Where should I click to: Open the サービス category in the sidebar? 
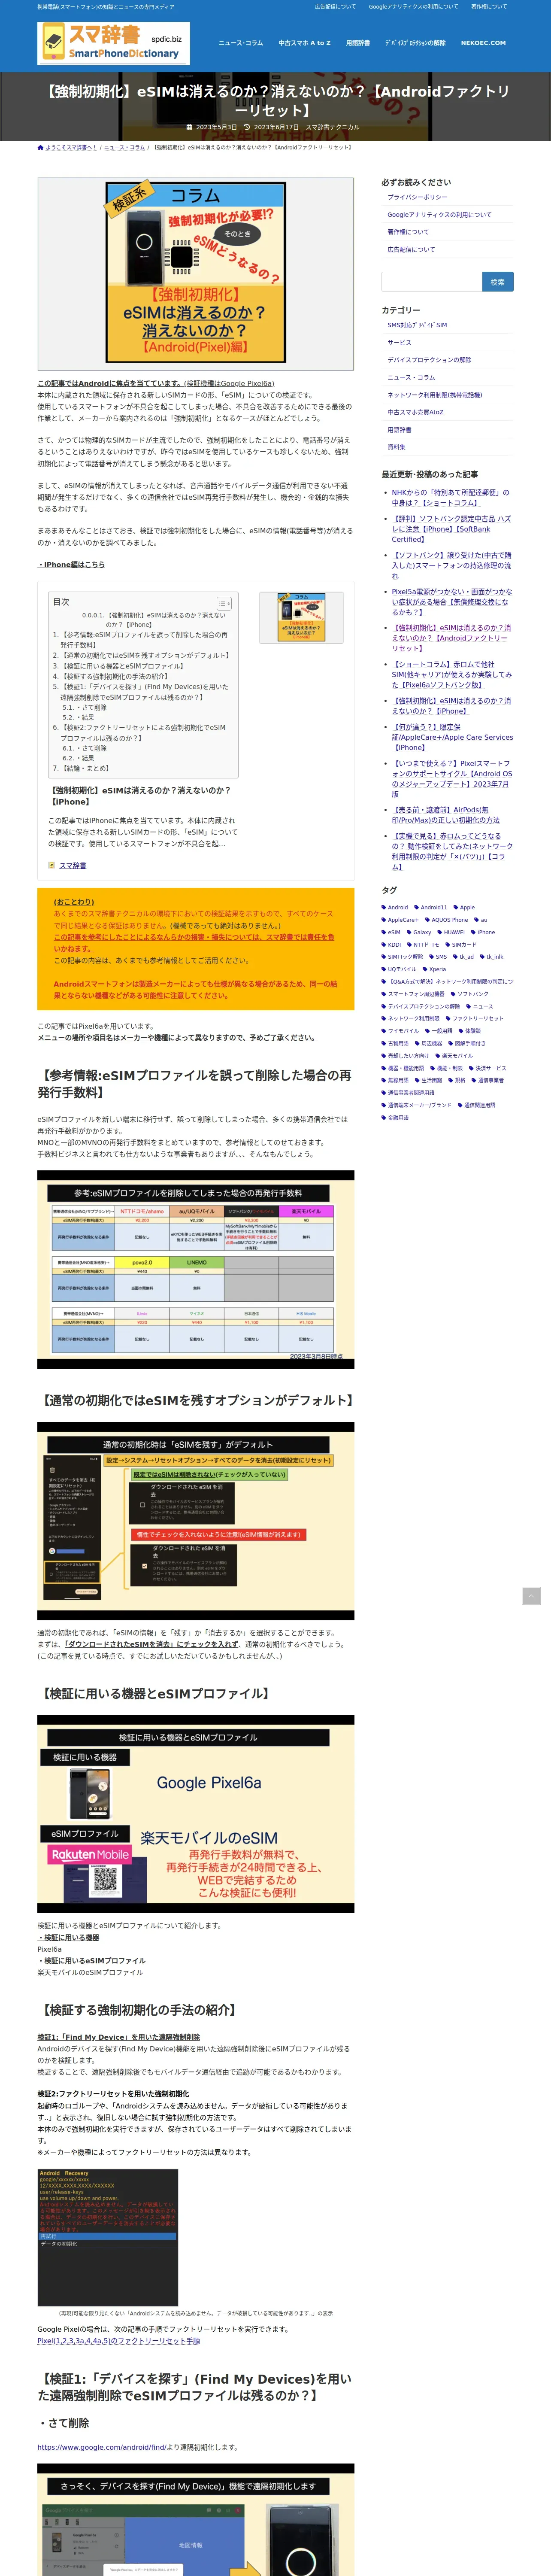(x=399, y=342)
